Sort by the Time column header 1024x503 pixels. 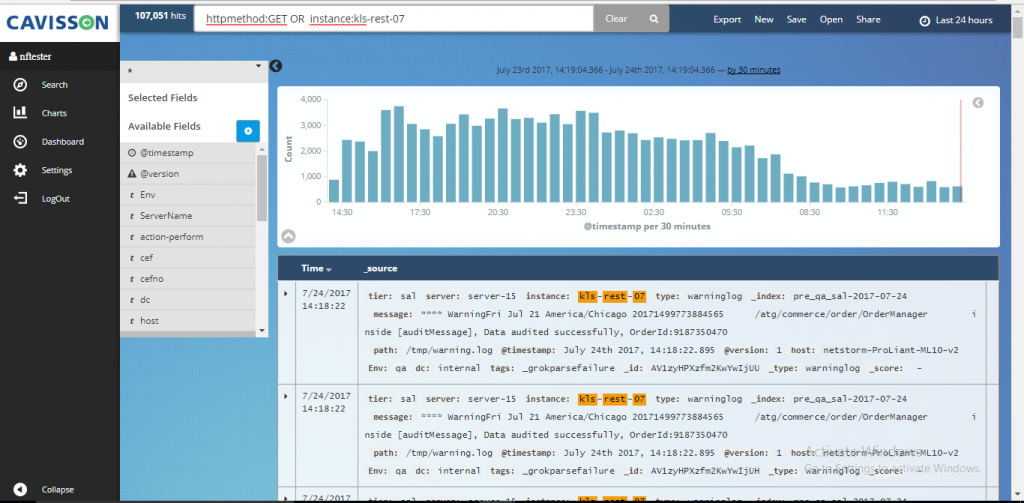pos(316,268)
